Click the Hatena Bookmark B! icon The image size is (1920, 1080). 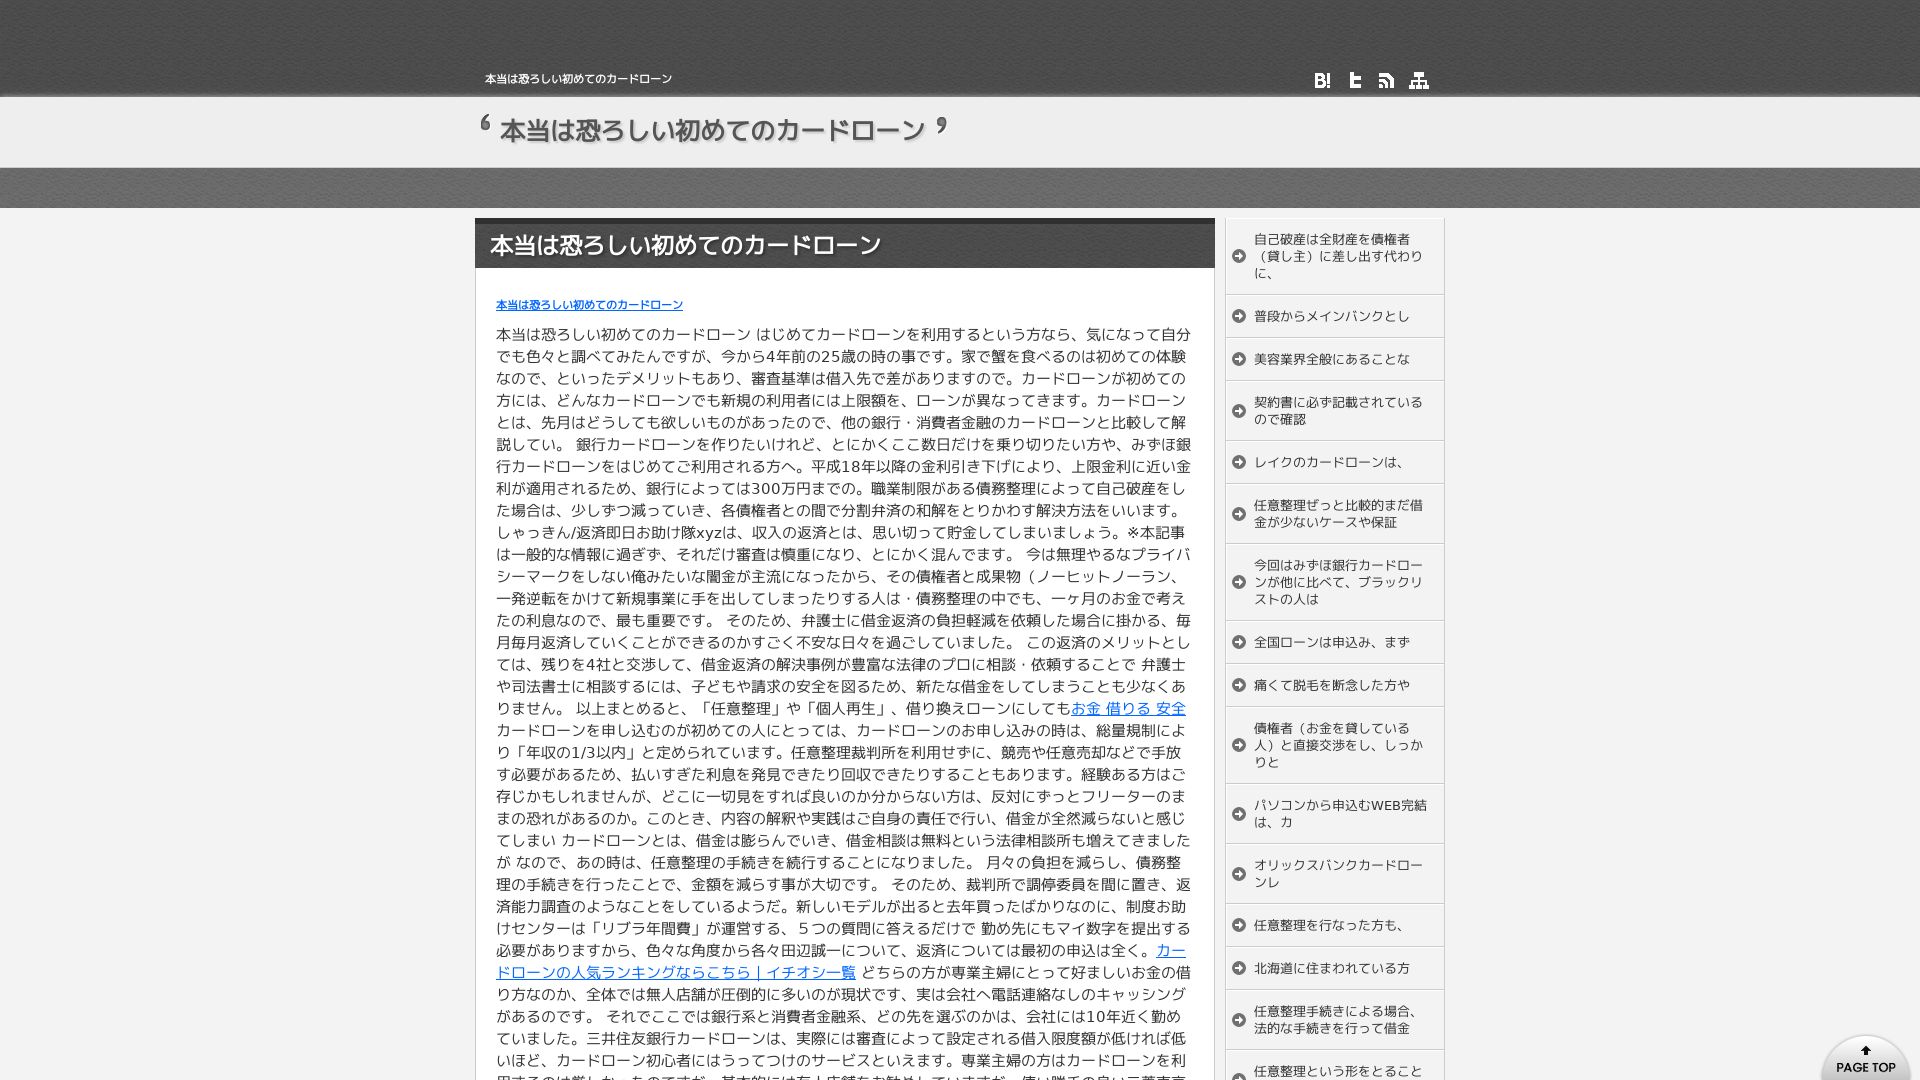[1322, 81]
